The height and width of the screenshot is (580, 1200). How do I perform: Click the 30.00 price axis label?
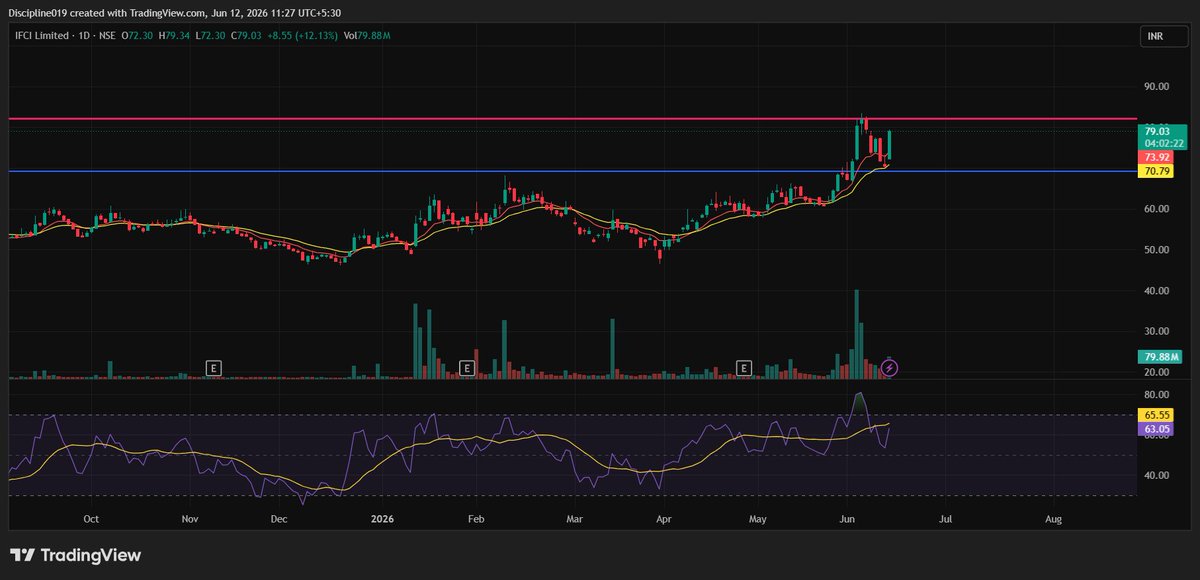pyautogui.click(x=1157, y=331)
